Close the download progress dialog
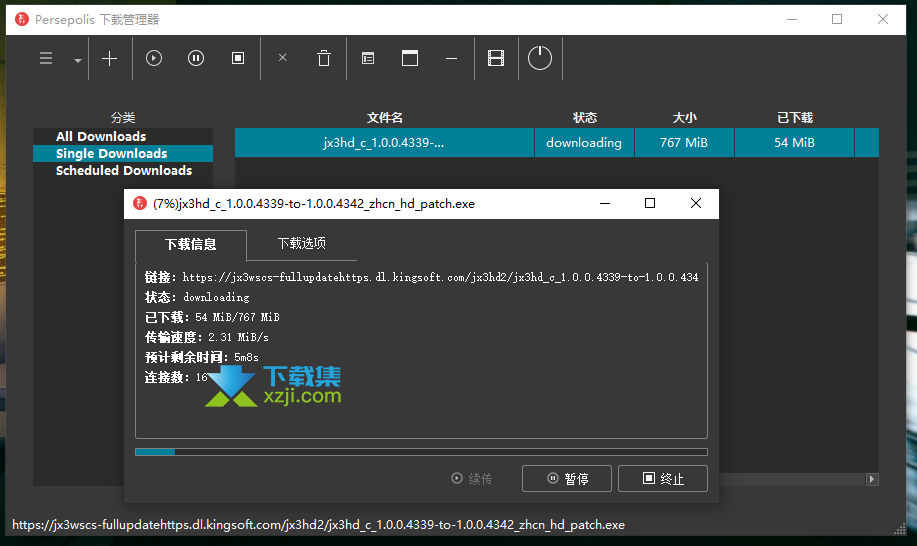 click(x=695, y=203)
